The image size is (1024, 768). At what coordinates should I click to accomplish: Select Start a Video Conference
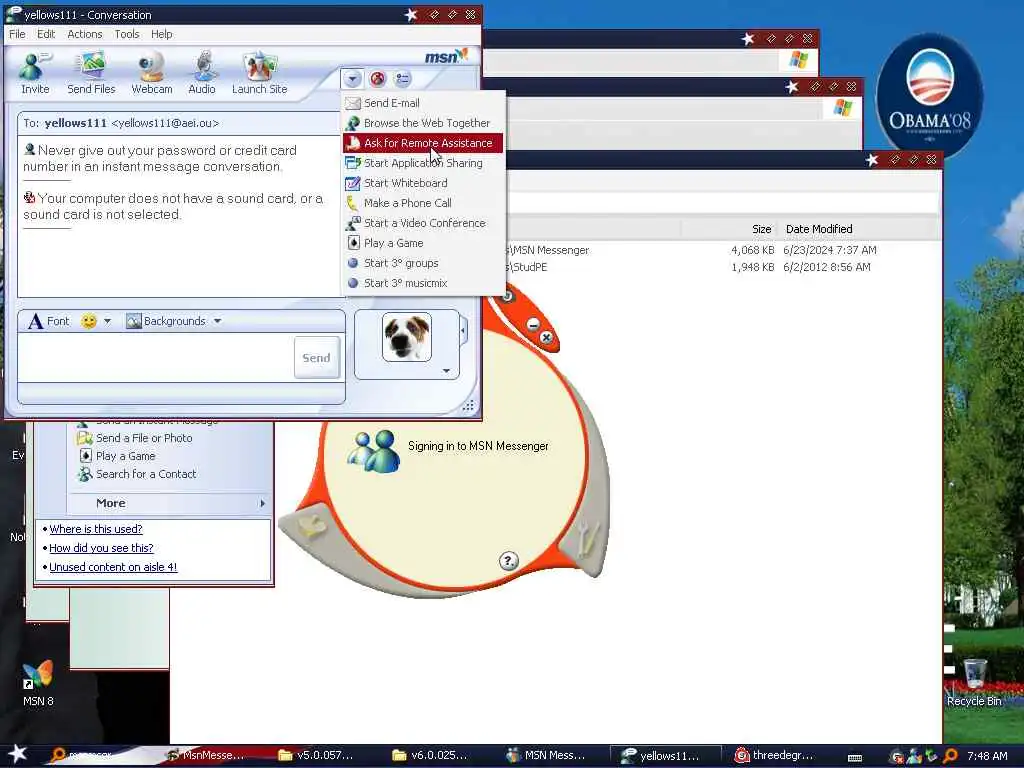click(x=423, y=223)
